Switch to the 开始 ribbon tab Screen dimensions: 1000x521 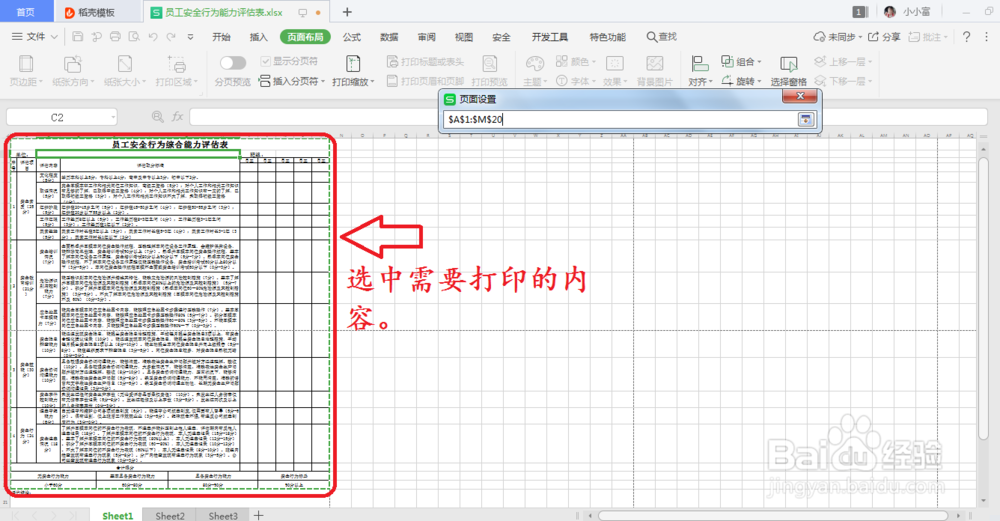(x=221, y=37)
